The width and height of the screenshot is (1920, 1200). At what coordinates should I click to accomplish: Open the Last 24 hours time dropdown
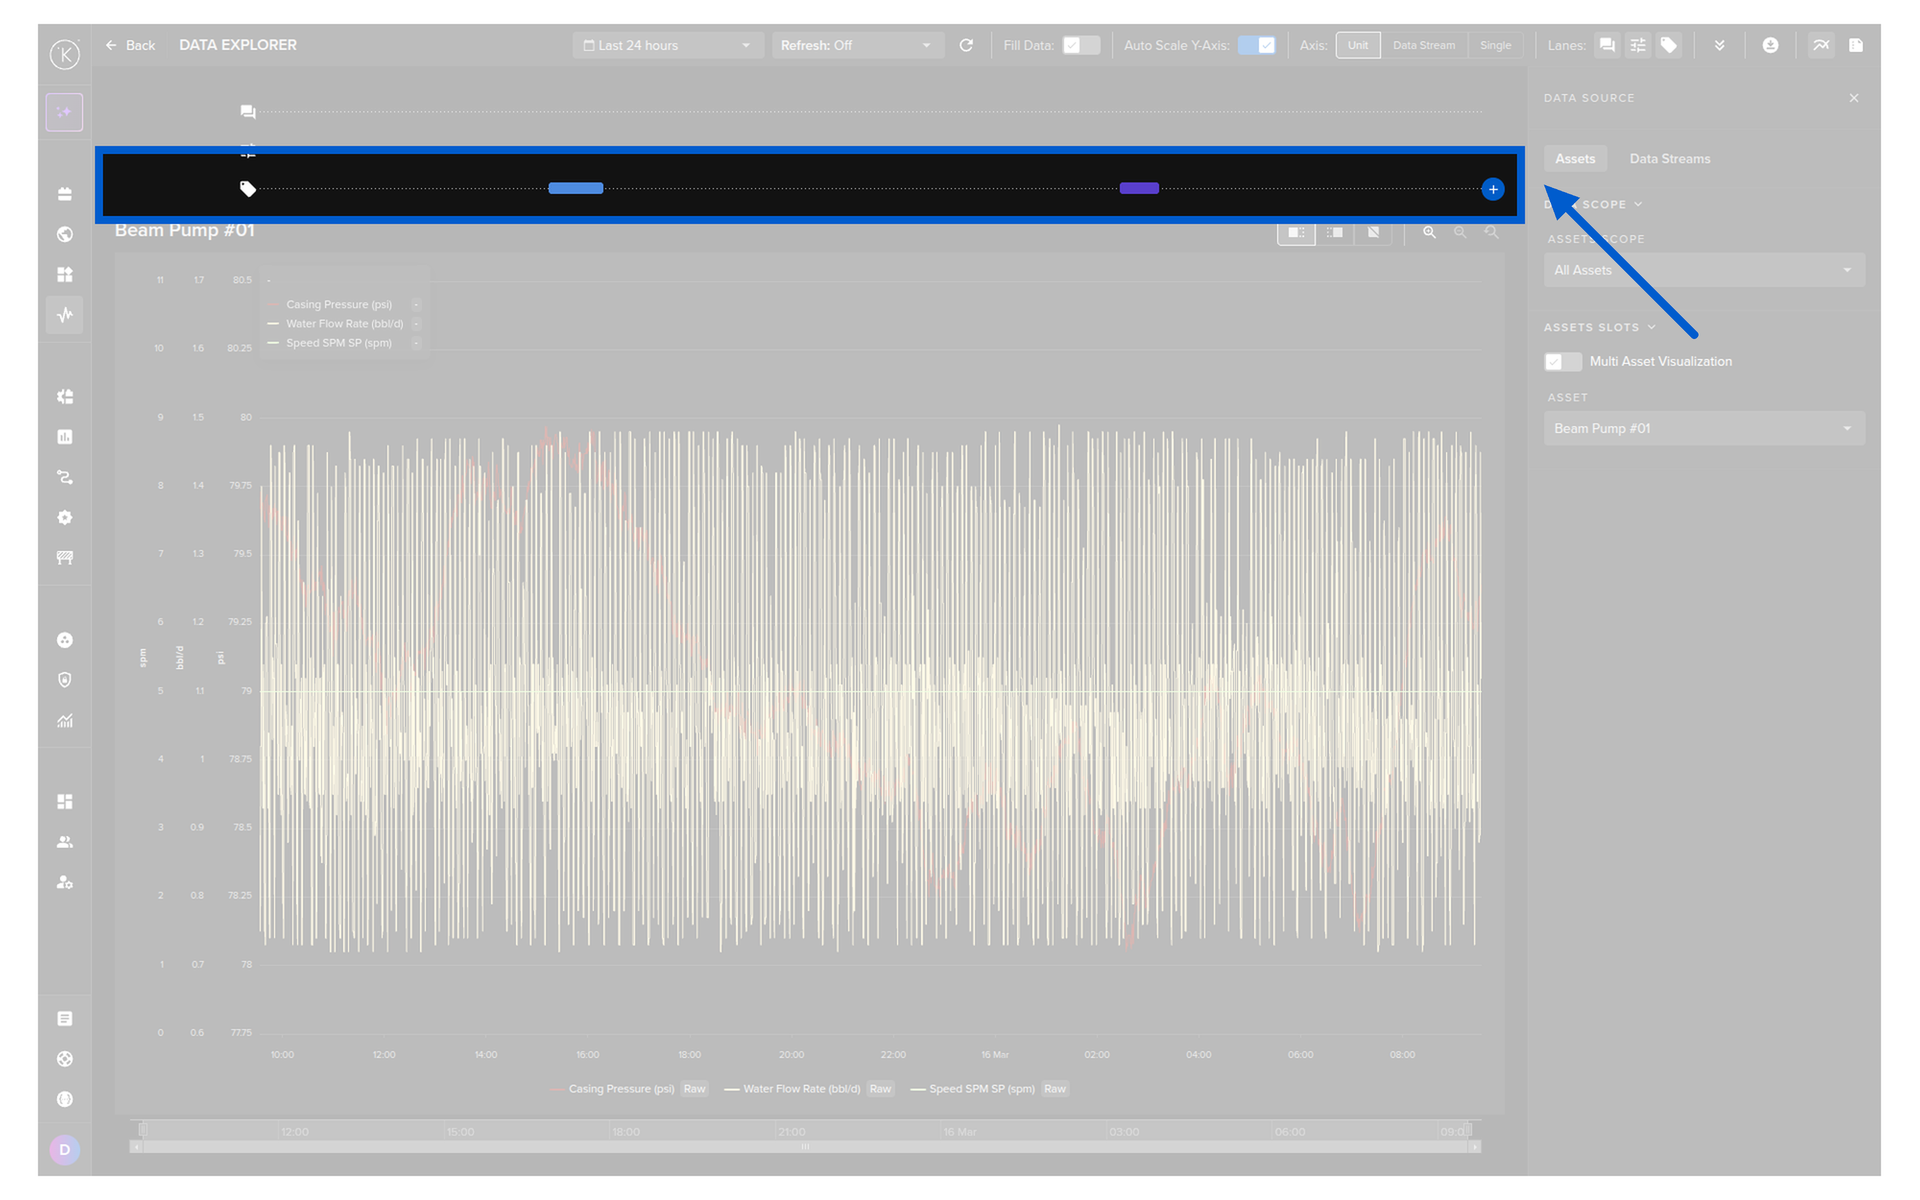pos(666,45)
